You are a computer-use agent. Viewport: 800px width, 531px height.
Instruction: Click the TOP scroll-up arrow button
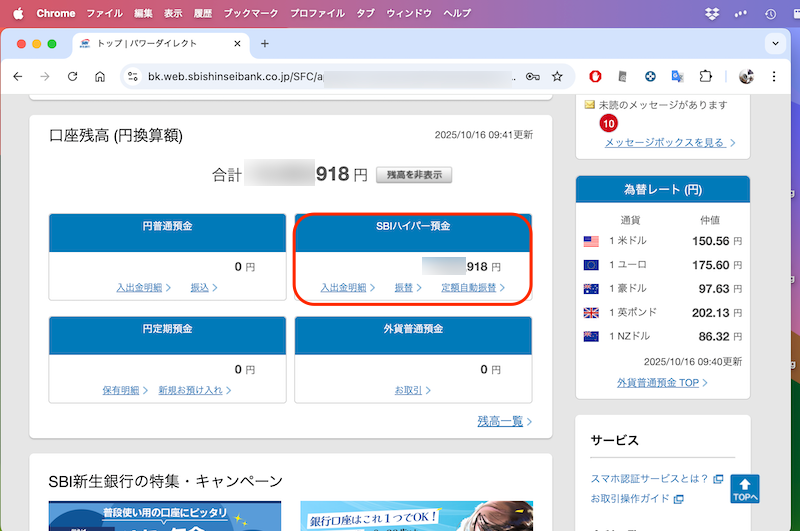pyautogui.click(x=745, y=488)
